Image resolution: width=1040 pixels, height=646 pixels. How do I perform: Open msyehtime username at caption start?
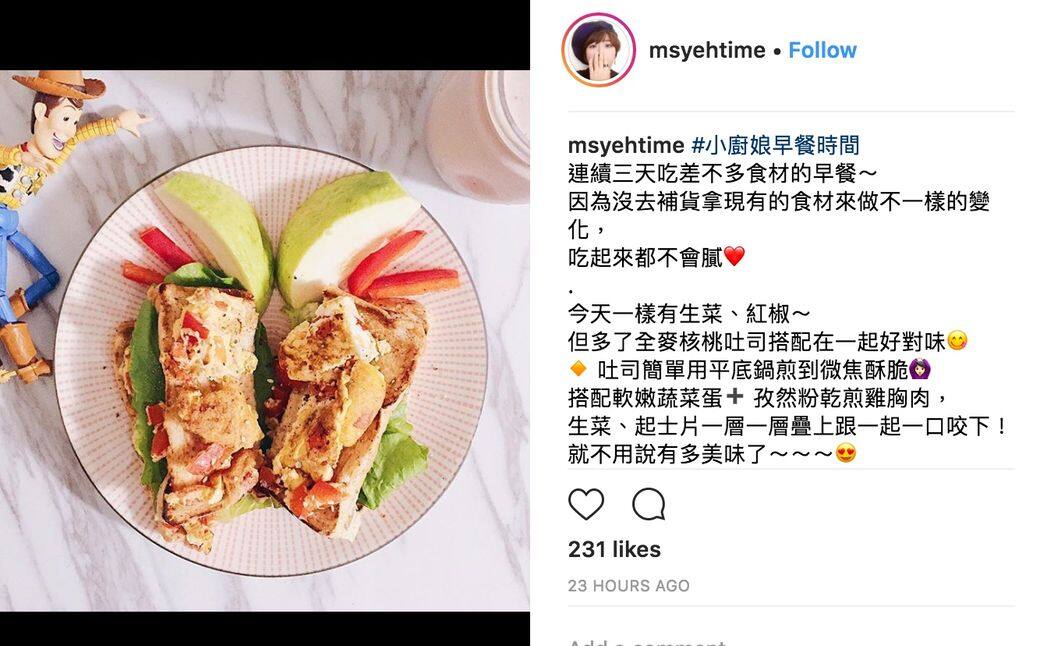(x=626, y=145)
